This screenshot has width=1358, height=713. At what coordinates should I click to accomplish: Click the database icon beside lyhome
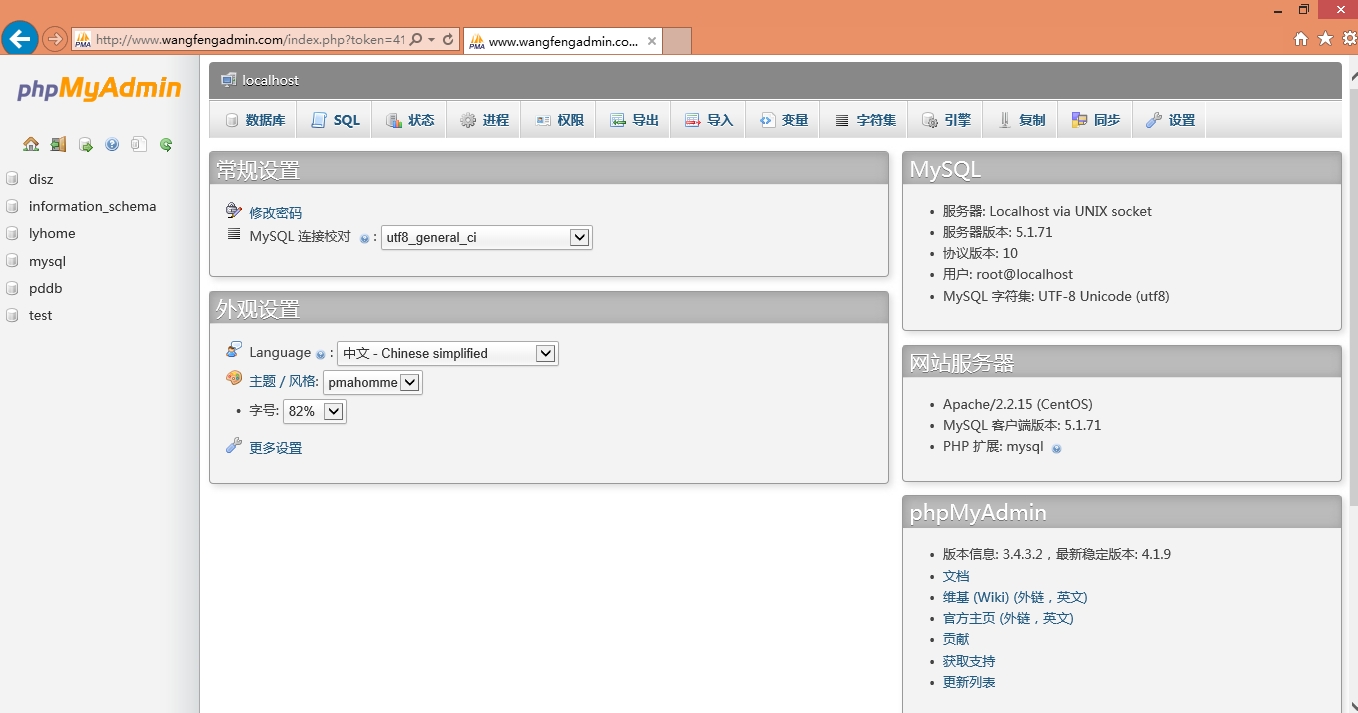tap(12, 233)
